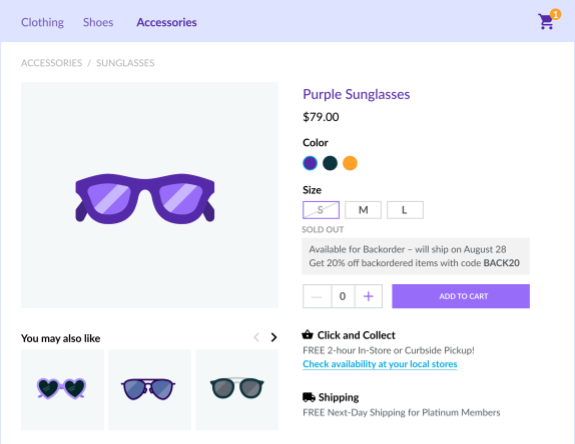Click the Add to Cart button
Viewport: 575px width, 444px height.
[x=461, y=296]
